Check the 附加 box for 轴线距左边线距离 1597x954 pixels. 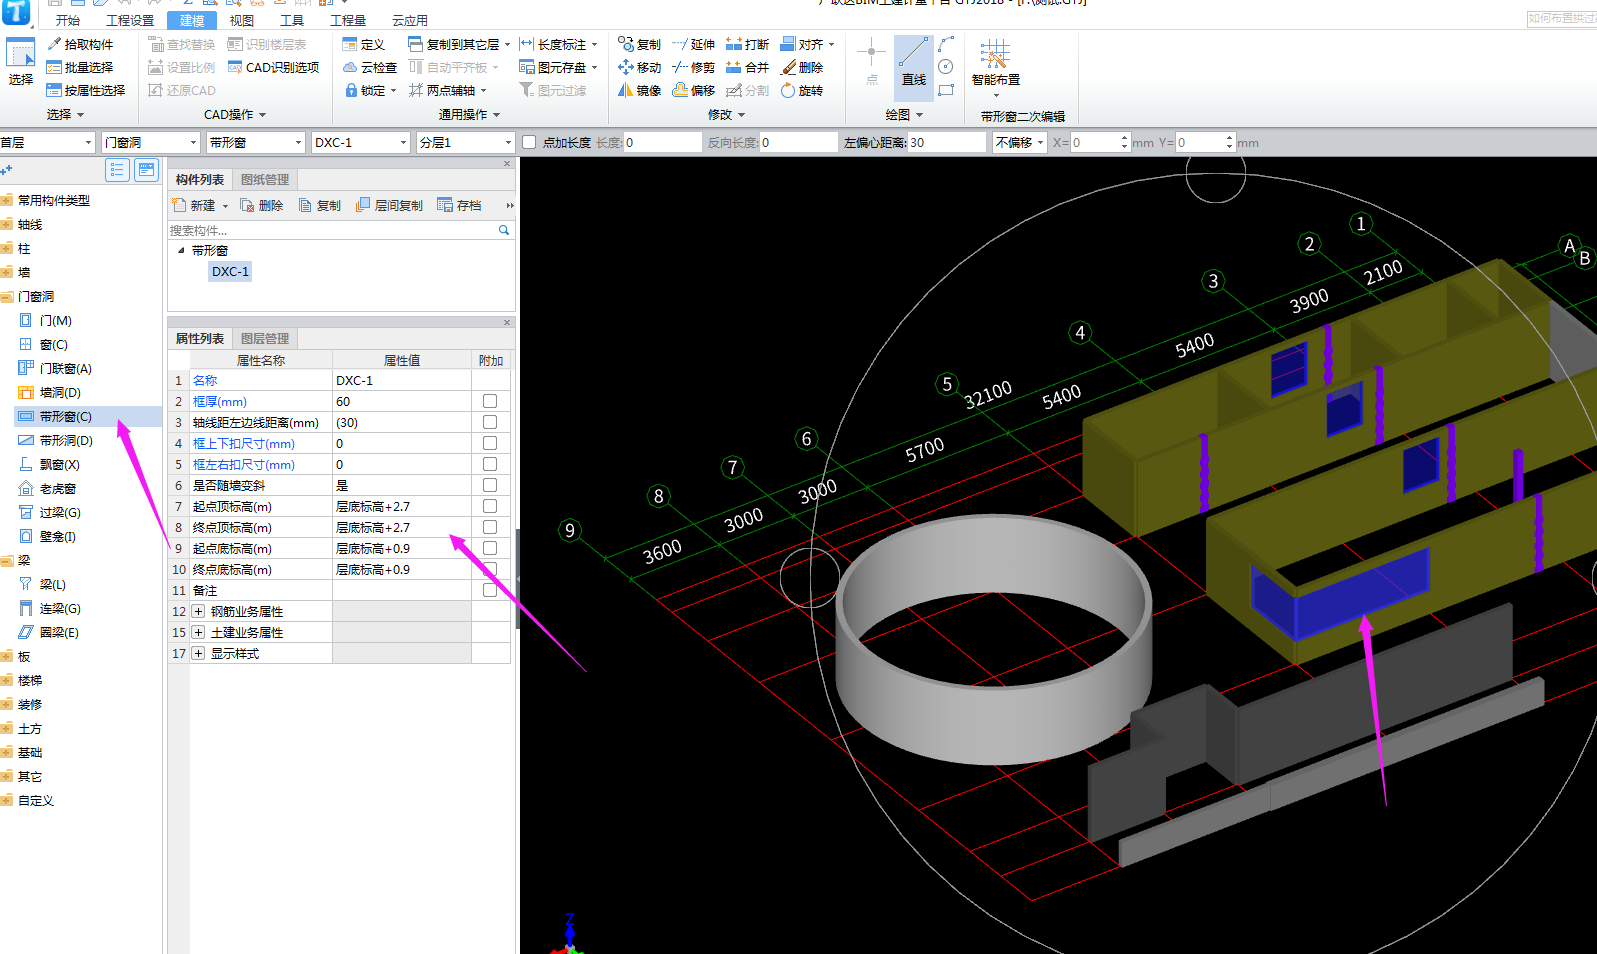(x=490, y=422)
